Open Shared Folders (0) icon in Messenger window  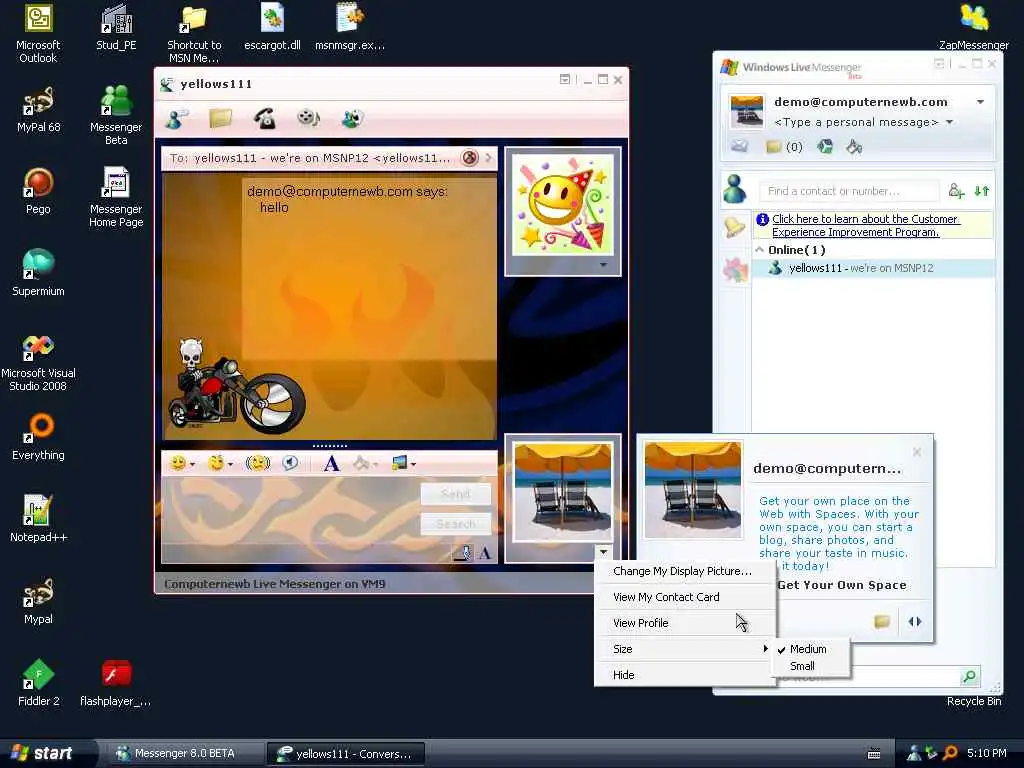(784, 146)
